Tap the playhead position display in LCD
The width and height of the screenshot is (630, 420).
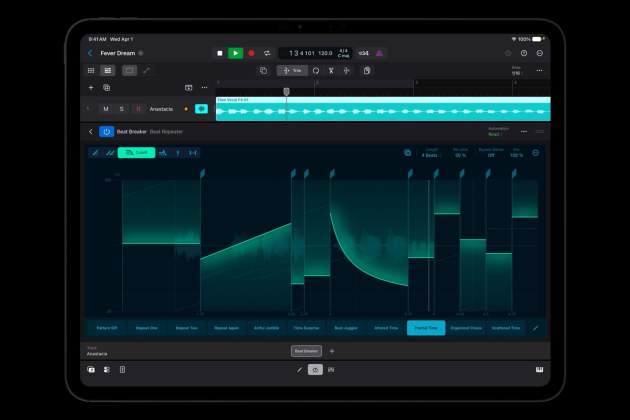tap(302, 53)
